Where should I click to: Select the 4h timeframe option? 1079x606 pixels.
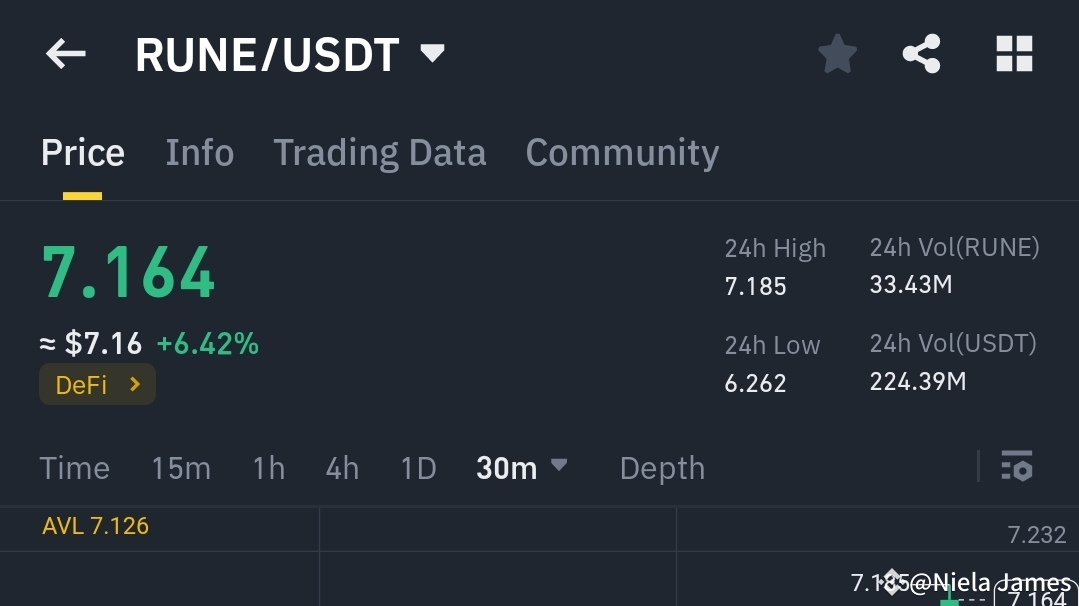[341, 467]
